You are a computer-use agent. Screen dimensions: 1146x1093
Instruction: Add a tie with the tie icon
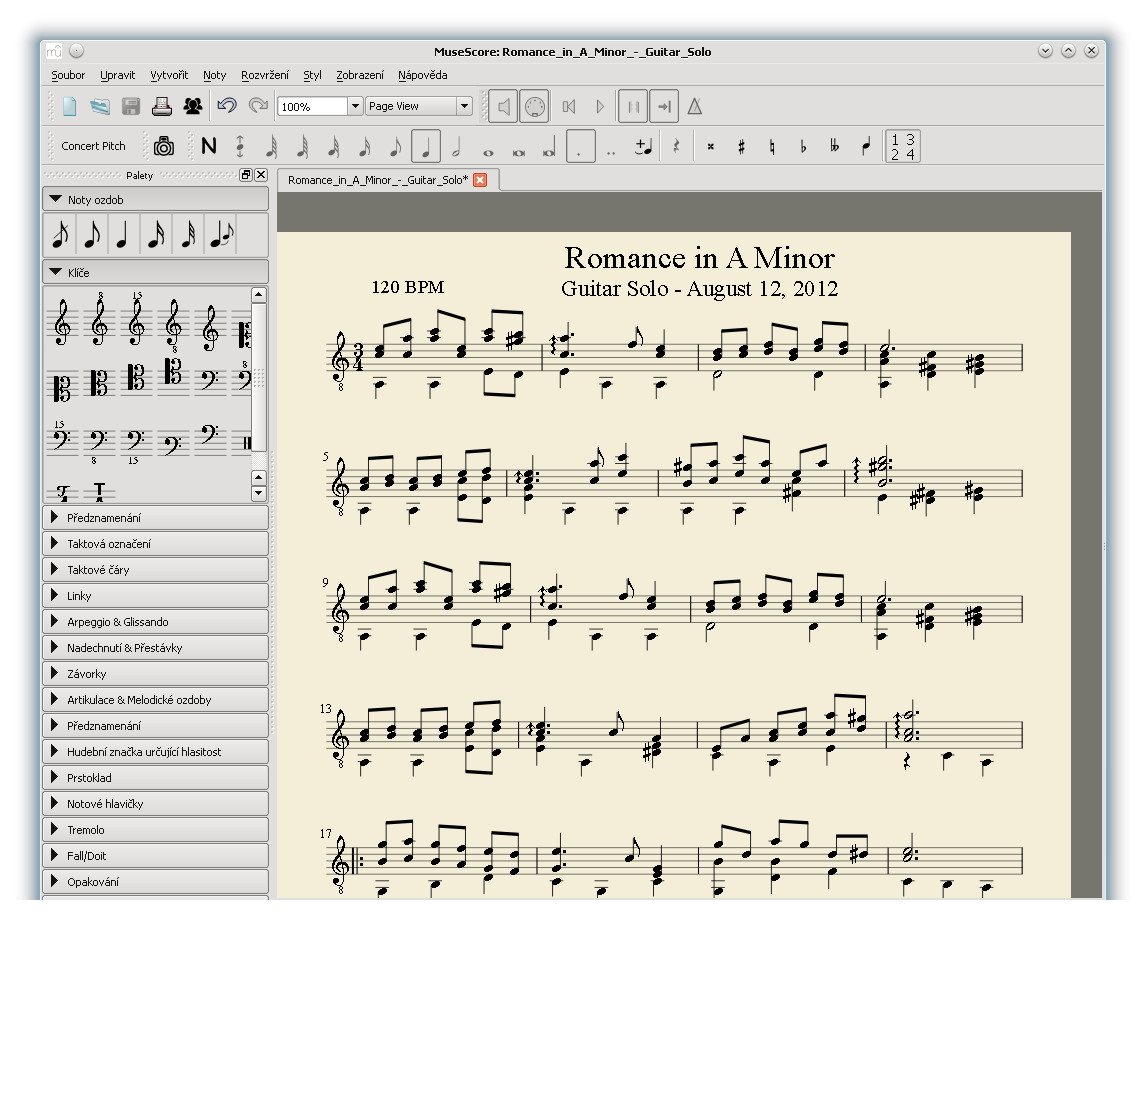(x=643, y=147)
